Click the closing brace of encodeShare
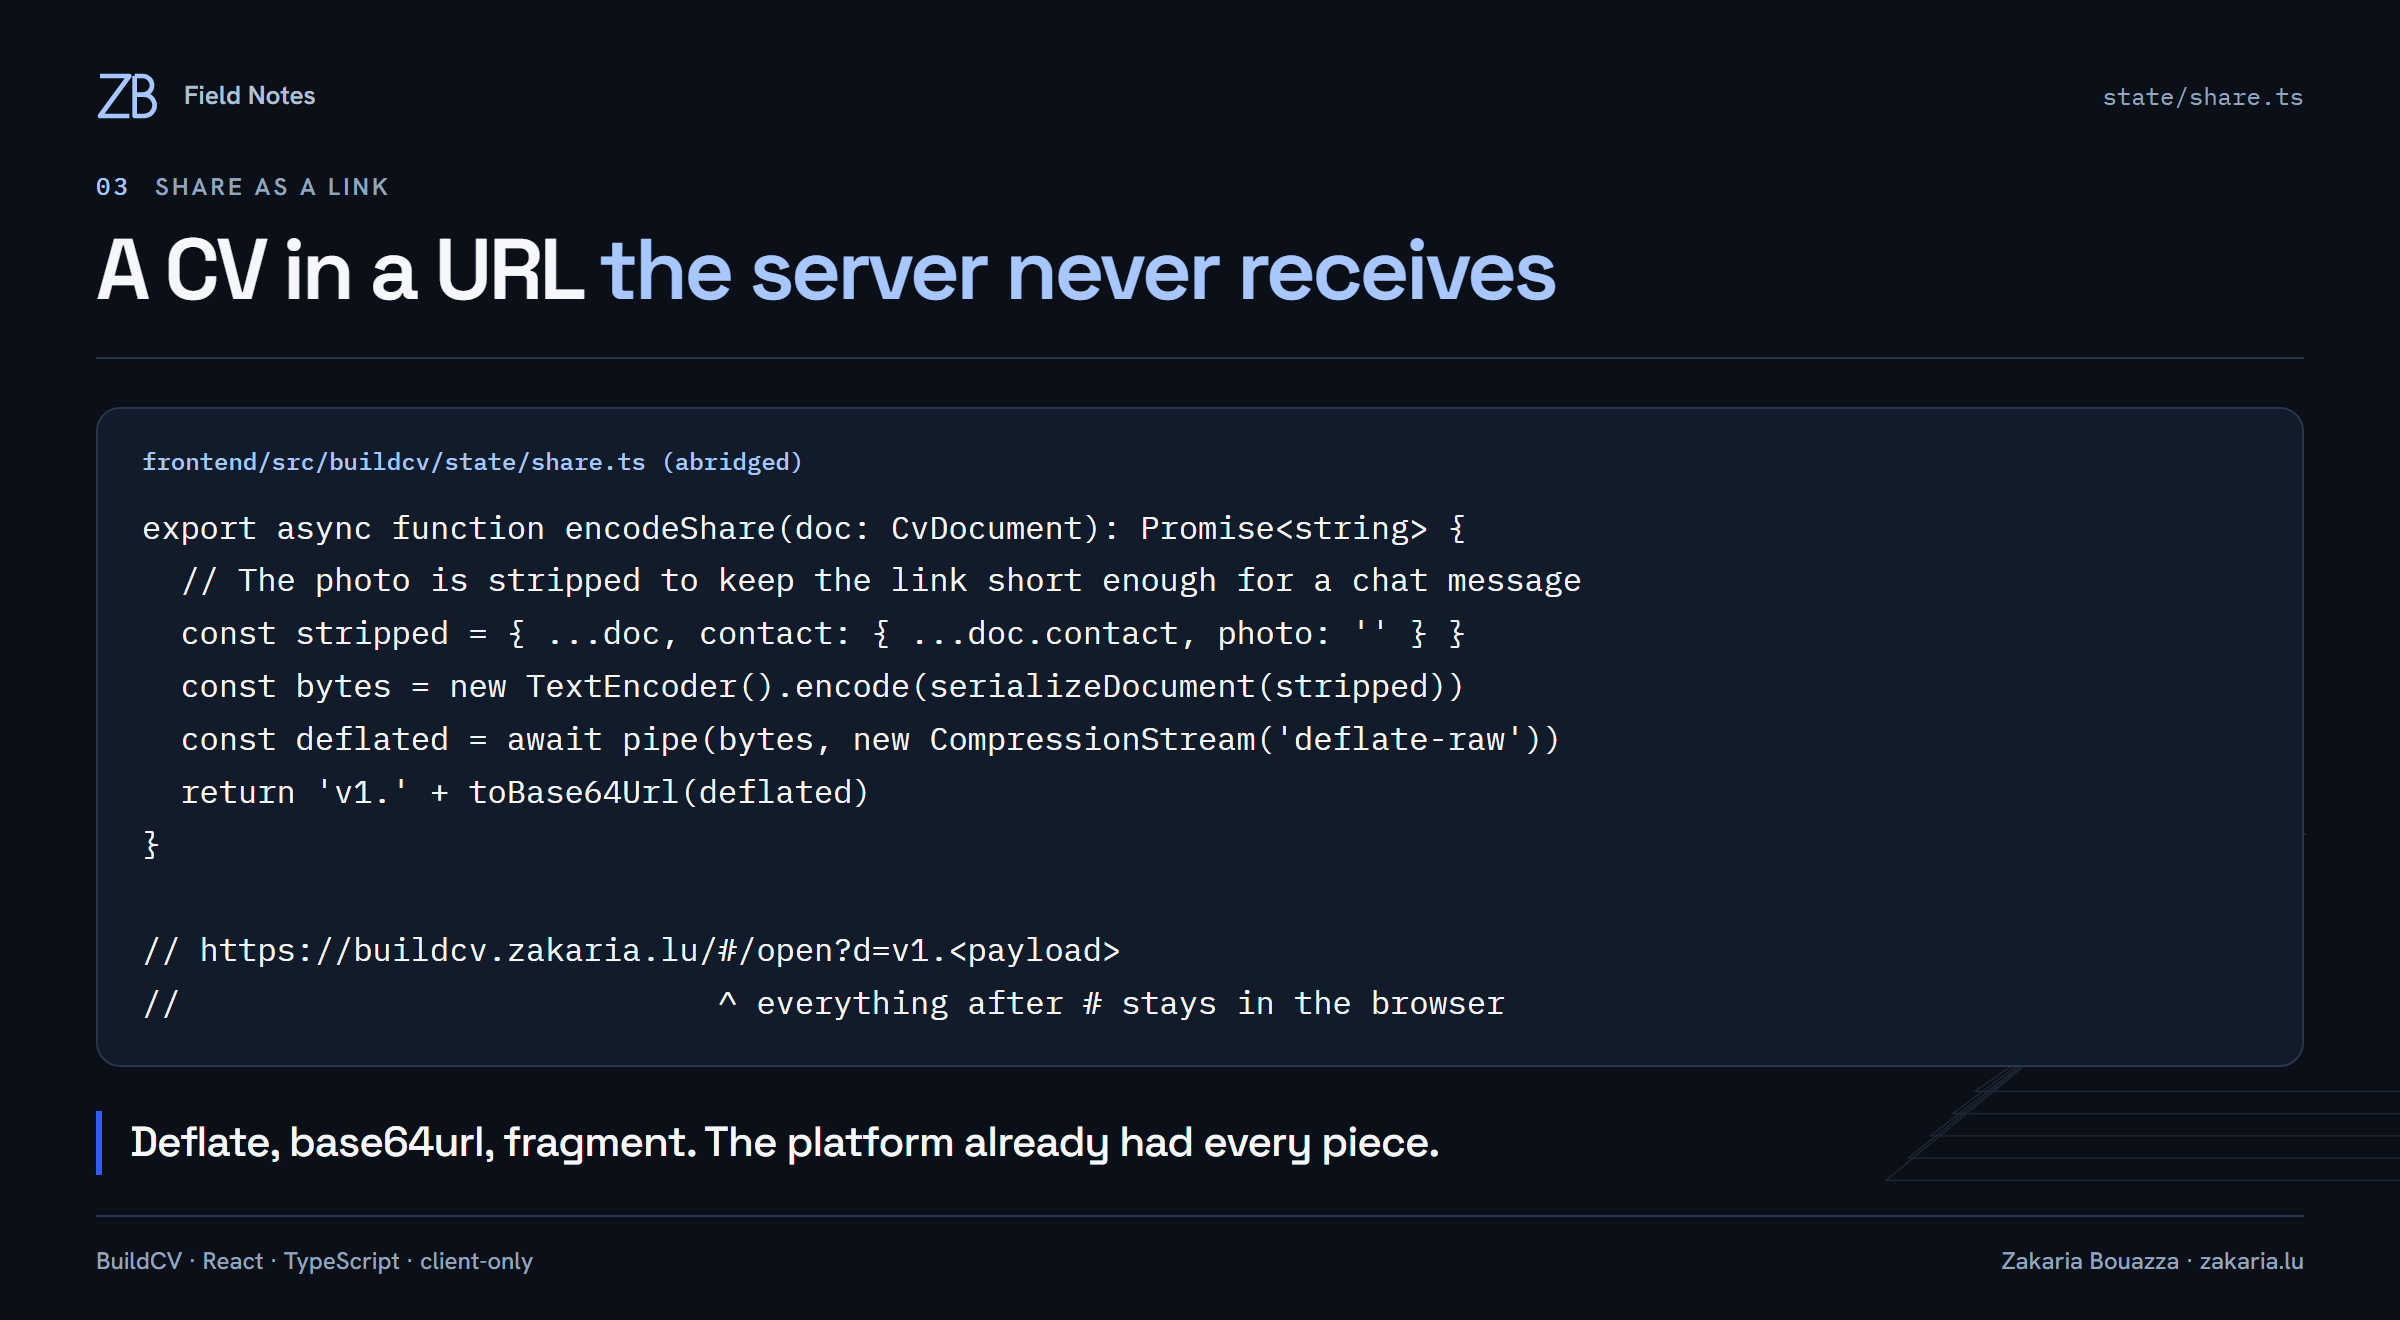The width and height of the screenshot is (2400, 1320). [x=151, y=845]
